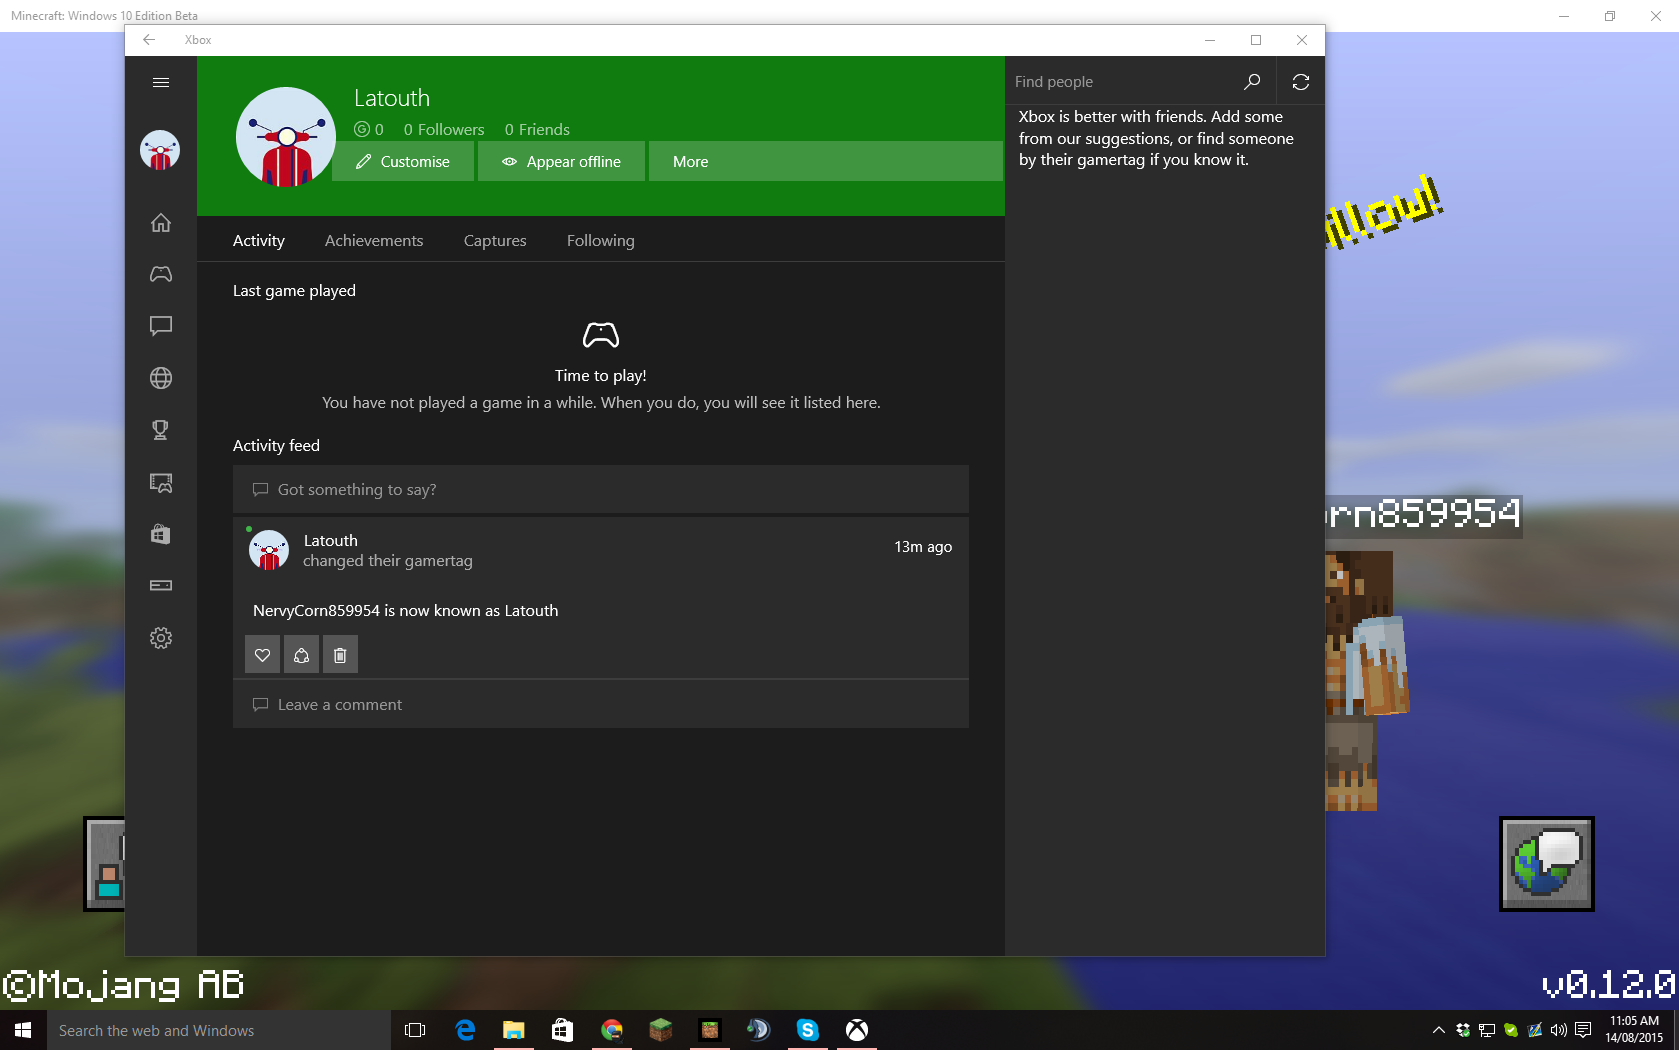Open Microsoft Edge from the taskbar
The width and height of the screenshot is (1679, 1050).
tap(465, 1030)
